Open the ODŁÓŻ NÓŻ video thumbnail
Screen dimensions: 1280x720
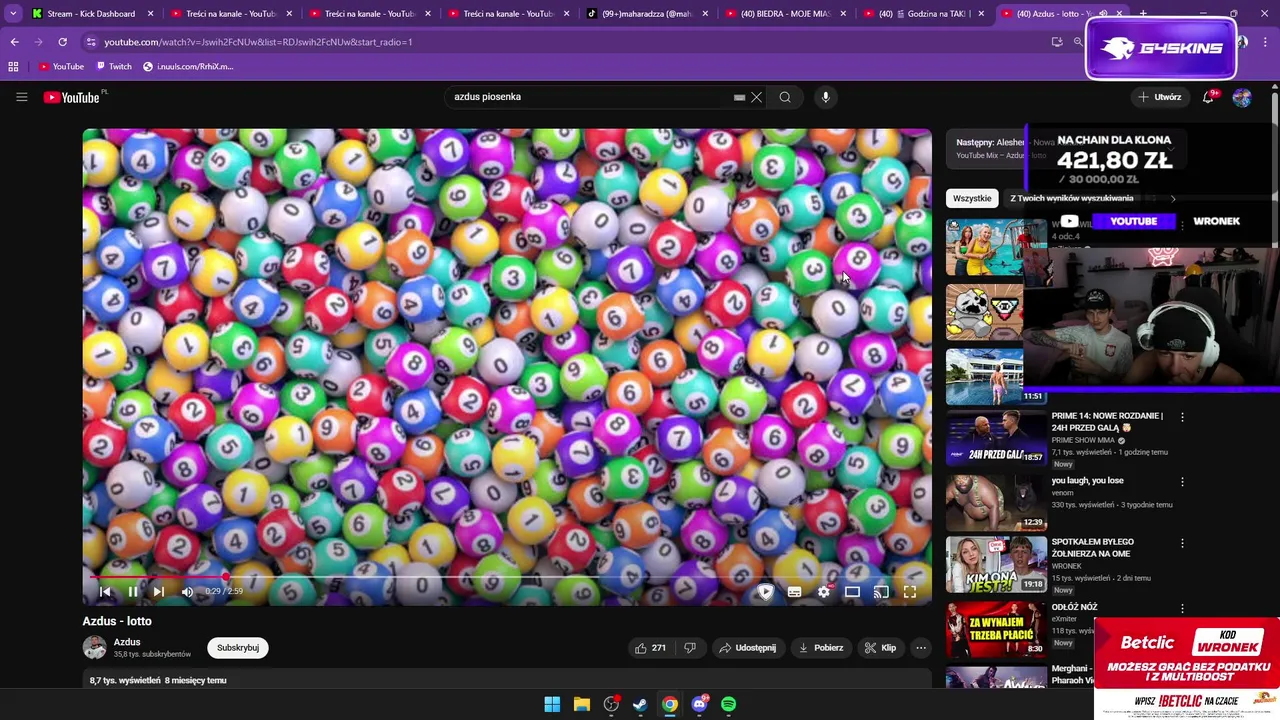[996, 629]
